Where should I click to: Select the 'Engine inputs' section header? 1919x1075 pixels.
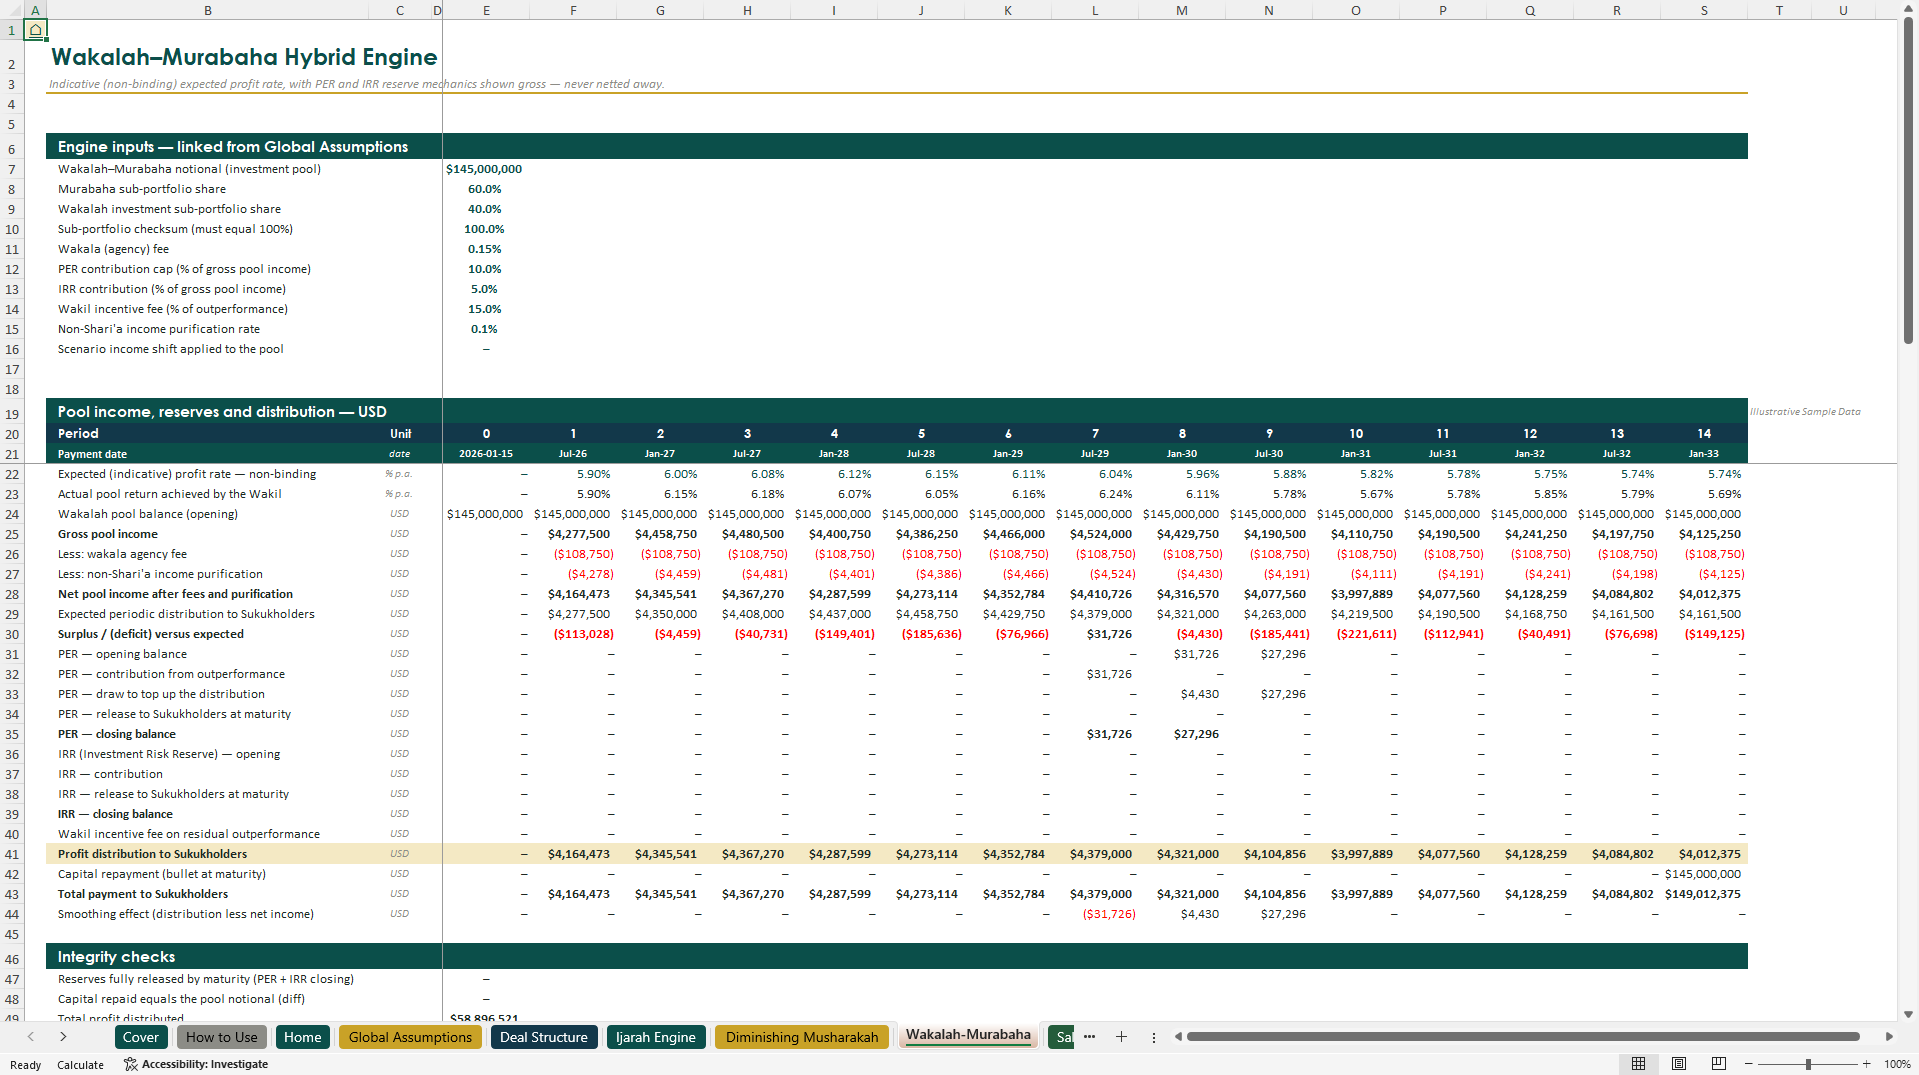click(233, 147)
